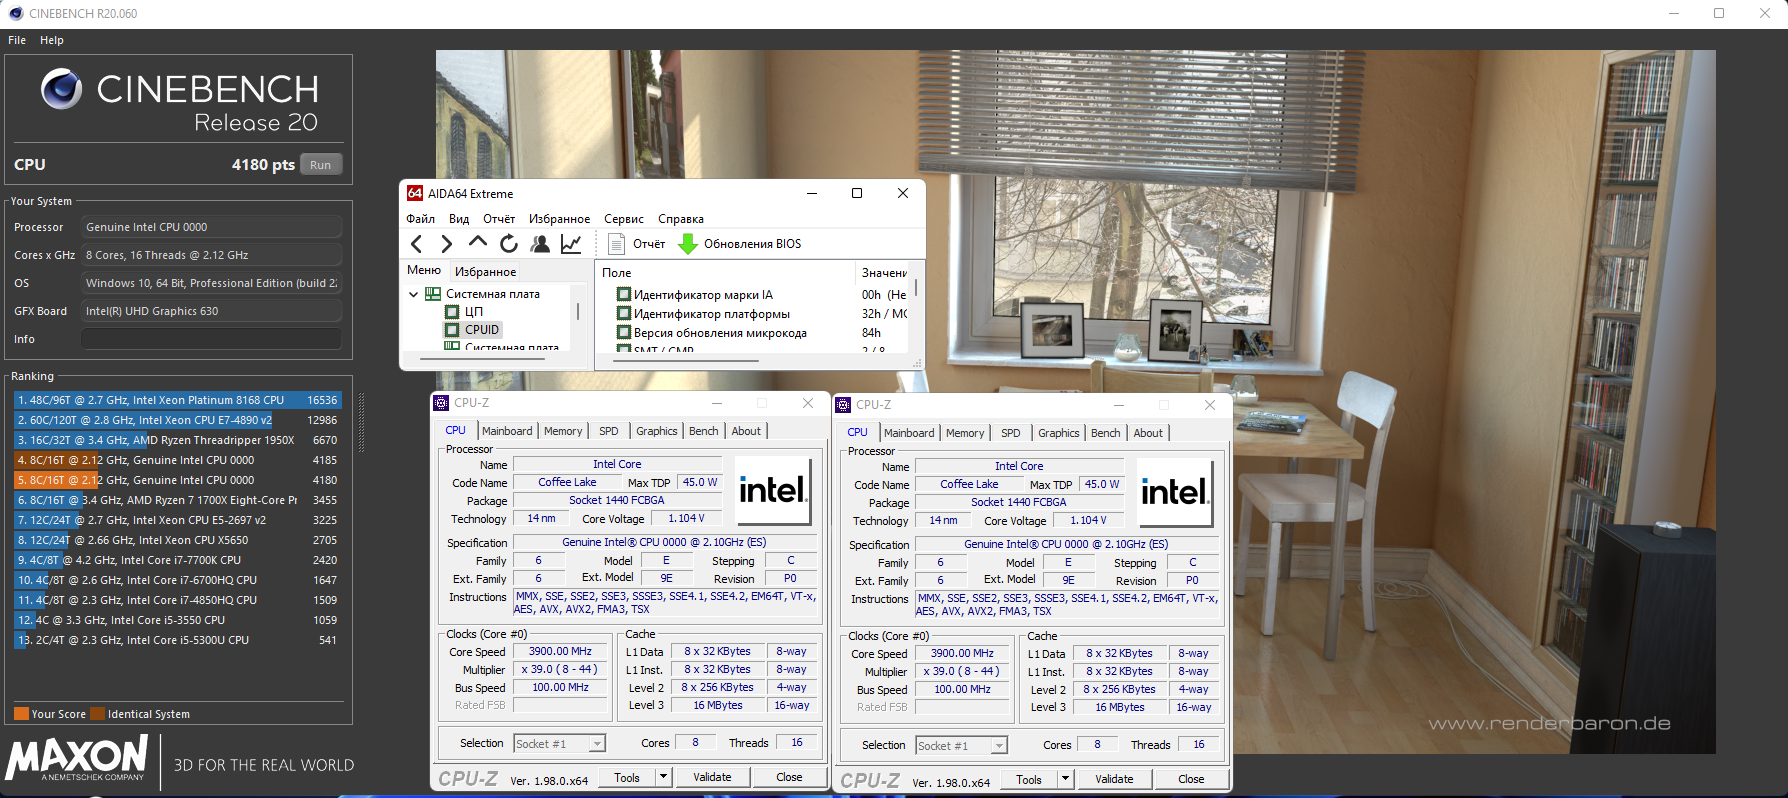
Task: Open Selection dropdown in left CPU-Z window
Action: pos(559,744)
